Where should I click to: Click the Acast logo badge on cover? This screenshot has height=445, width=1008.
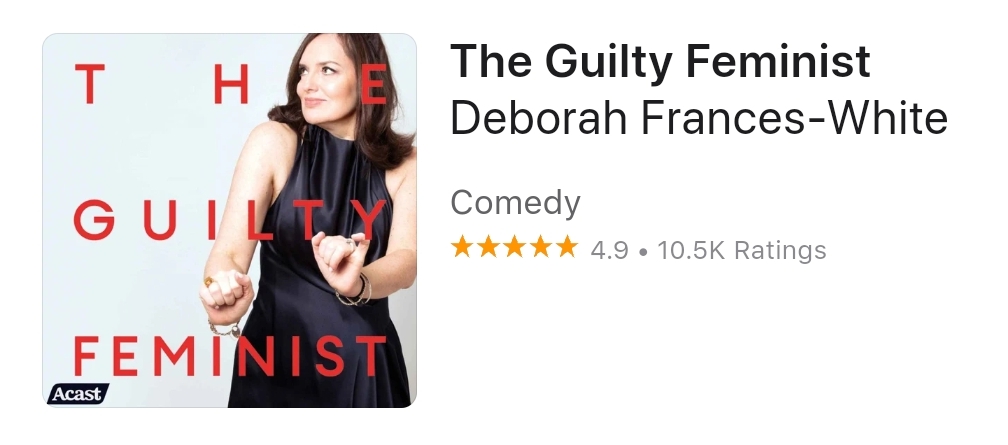pyautogui.click(x=78, y=394)
